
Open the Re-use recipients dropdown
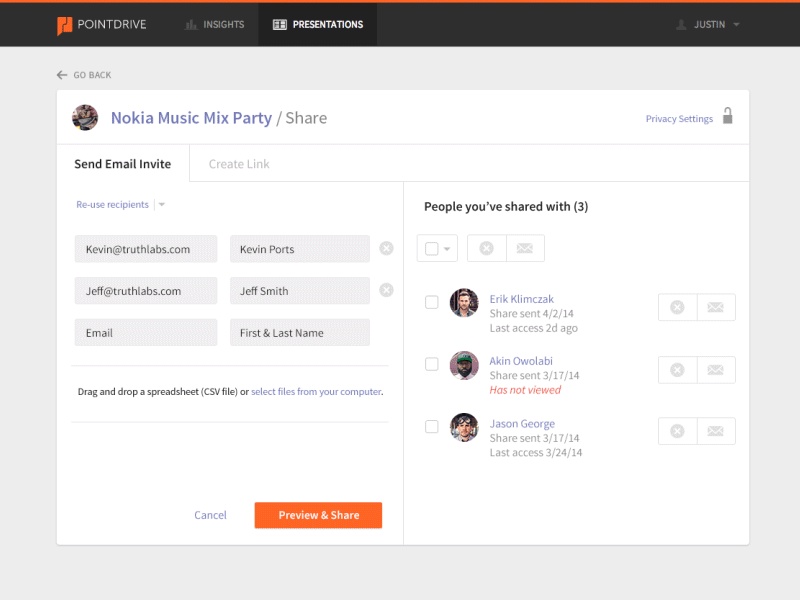tap(161, 205)
